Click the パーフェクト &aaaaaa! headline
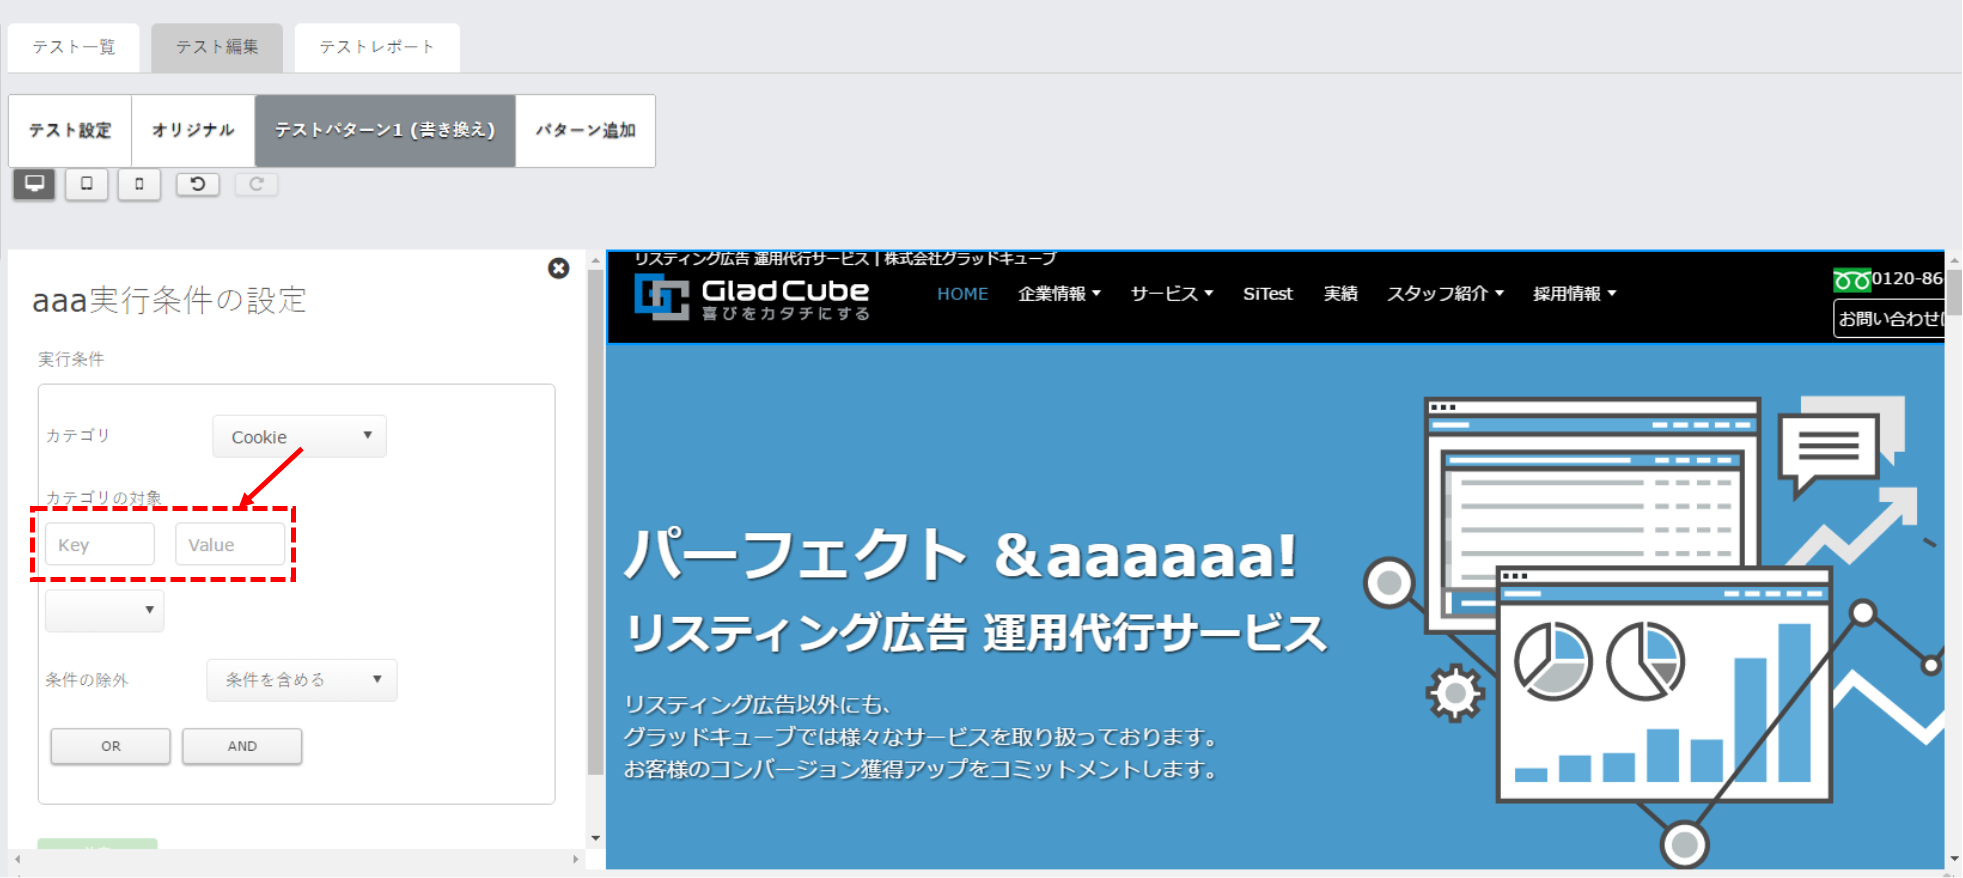 pos(960,555)
